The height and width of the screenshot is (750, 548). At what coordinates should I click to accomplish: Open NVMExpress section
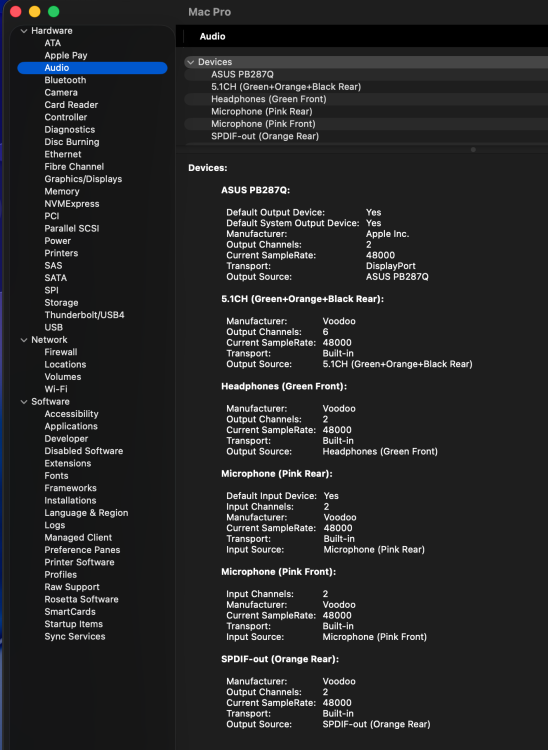click(x=72, y=204)
